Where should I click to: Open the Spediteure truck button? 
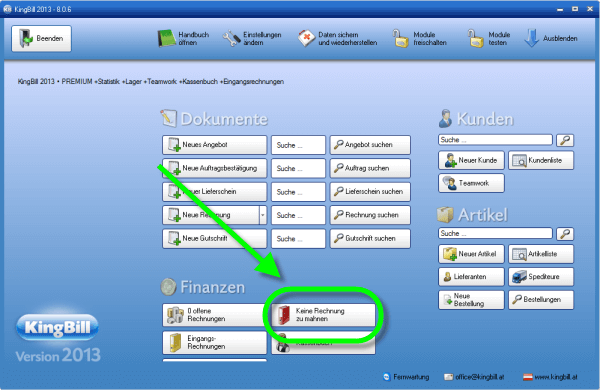pyautogui.click(x=541, y=277)
